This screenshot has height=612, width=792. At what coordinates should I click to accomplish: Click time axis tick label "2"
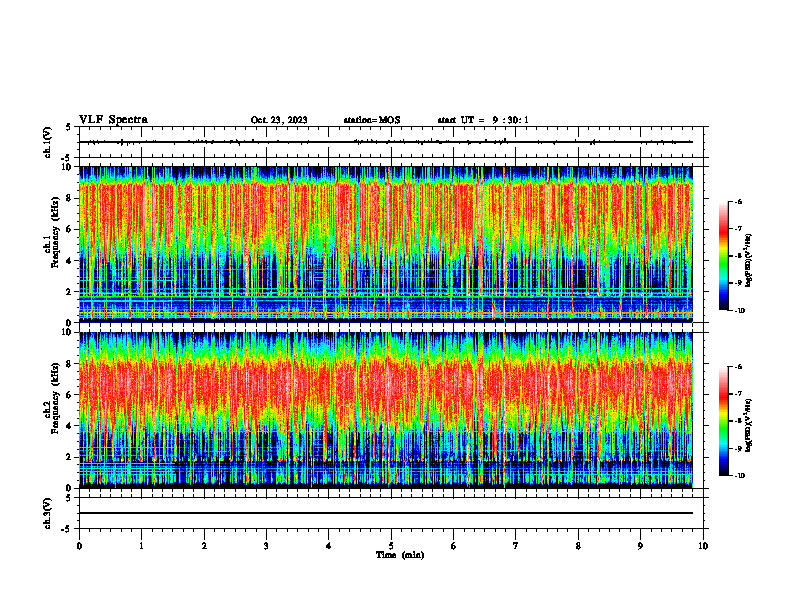[204, 546]
